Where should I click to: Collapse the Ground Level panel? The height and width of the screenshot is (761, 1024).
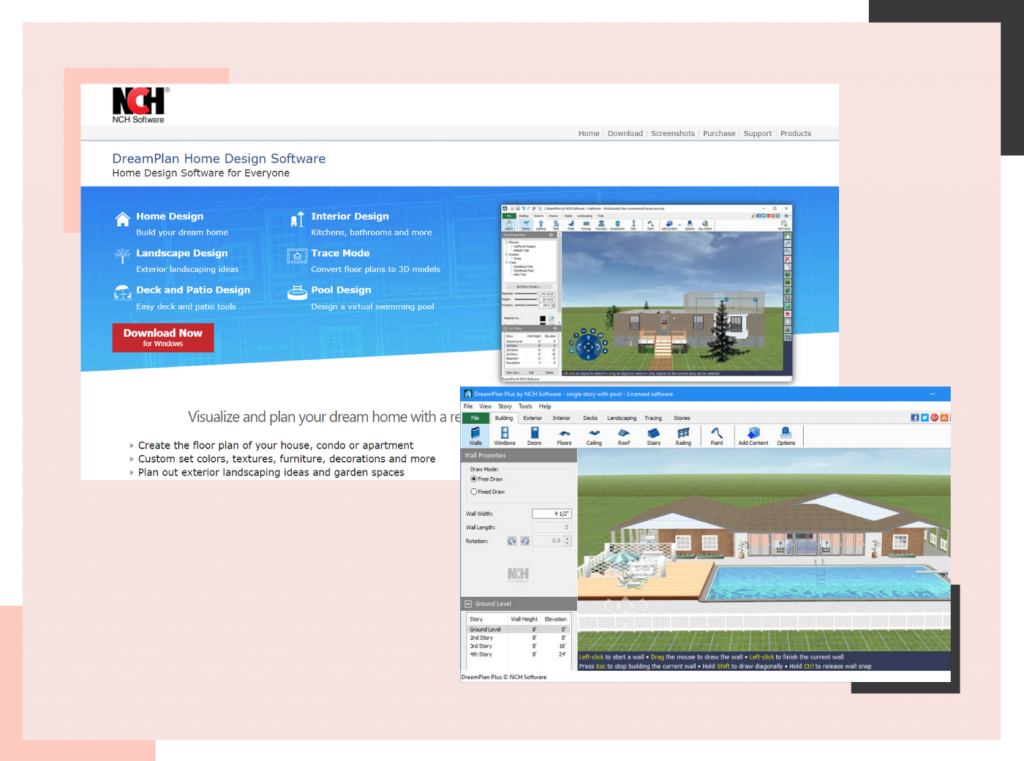tap(468, 604)
